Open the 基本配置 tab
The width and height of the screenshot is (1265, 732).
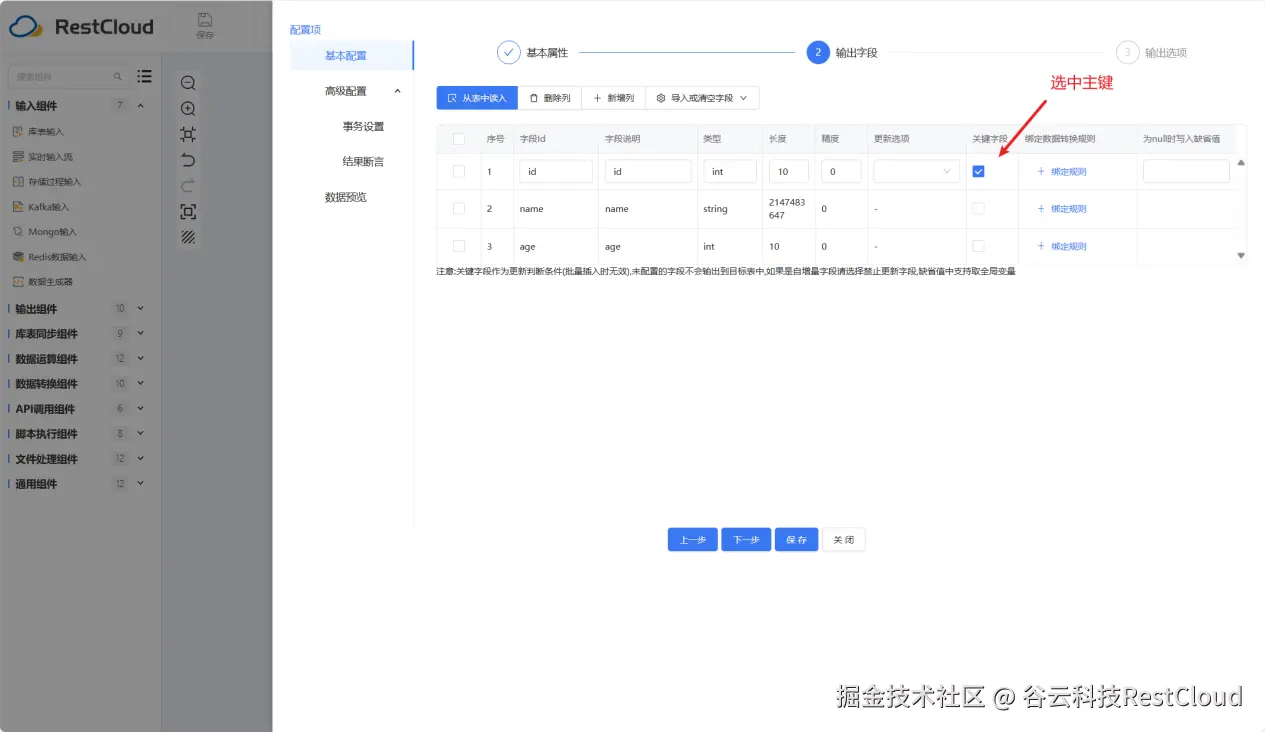351,56
